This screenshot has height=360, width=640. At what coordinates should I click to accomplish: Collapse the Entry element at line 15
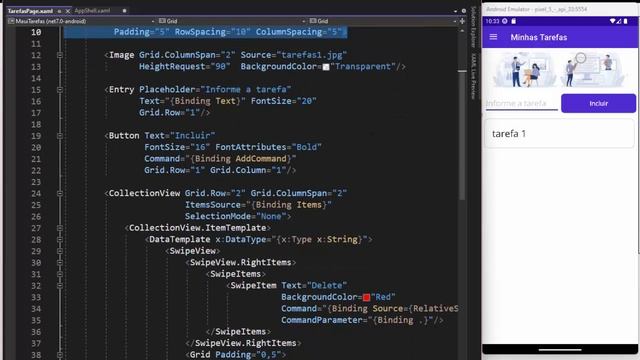point(60,89)
